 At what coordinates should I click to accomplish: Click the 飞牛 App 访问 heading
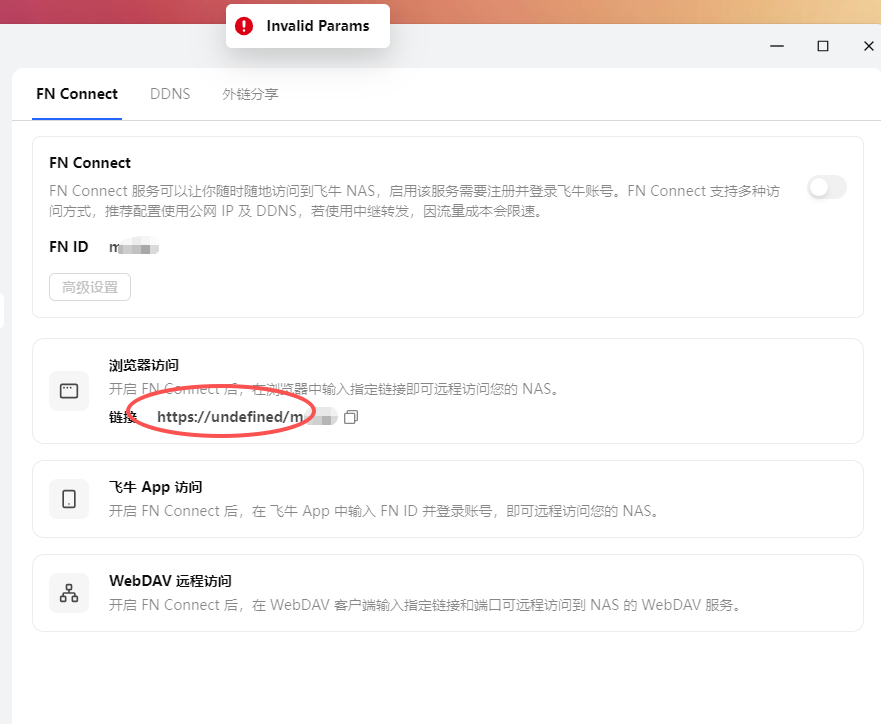coord(156,487)
